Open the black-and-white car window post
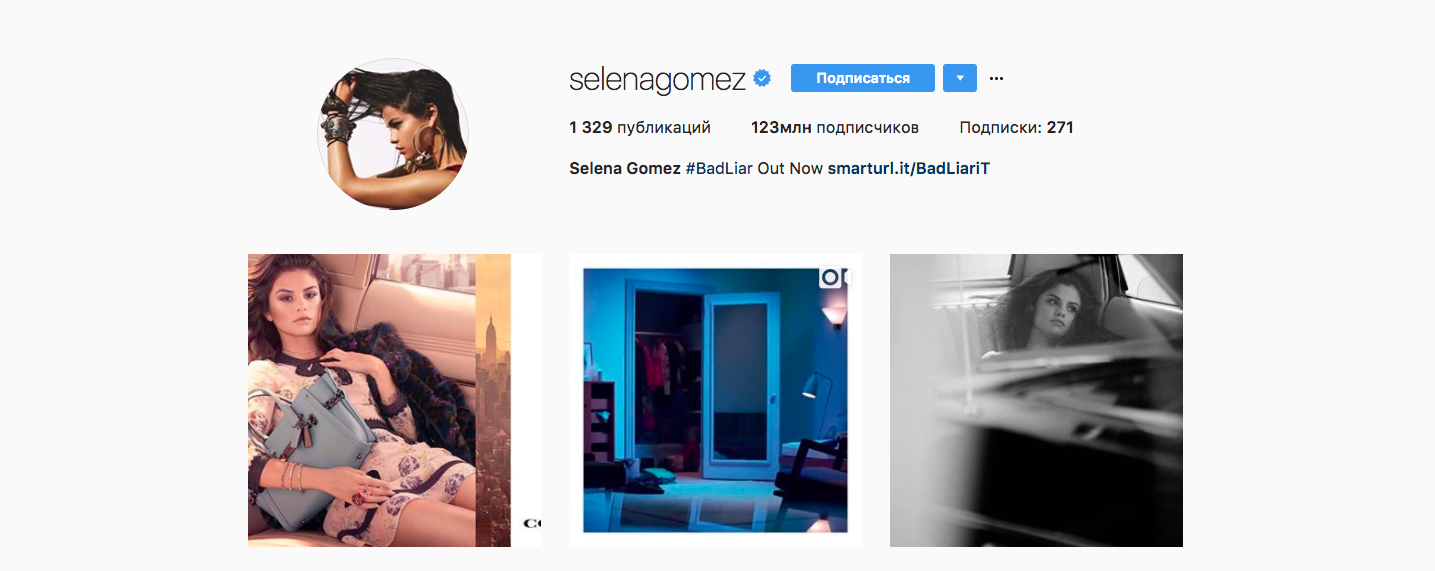Viewport: 1435px width, 571px height. (x=1036, y=400)
